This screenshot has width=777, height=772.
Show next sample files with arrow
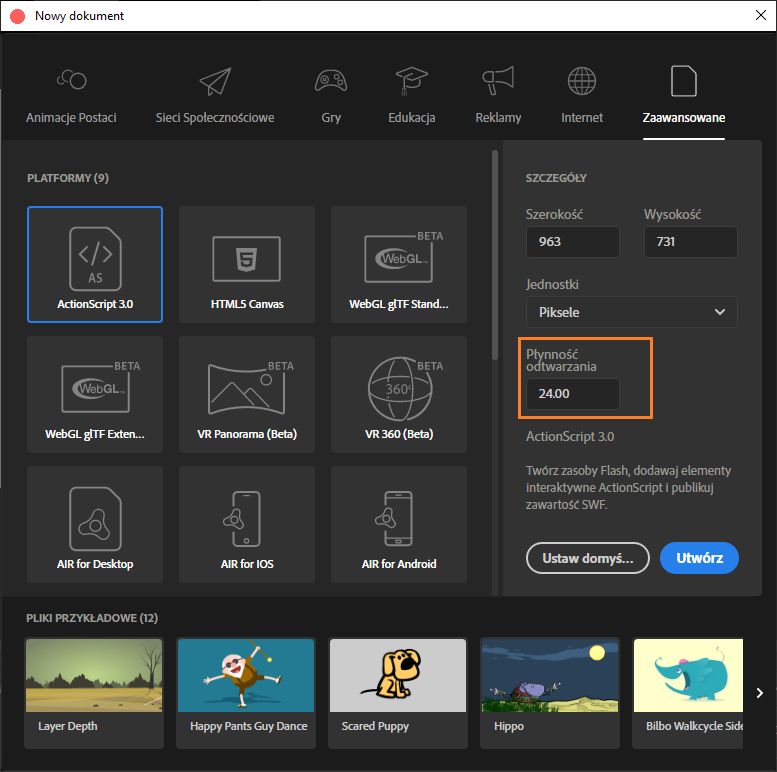click(760, 693)
